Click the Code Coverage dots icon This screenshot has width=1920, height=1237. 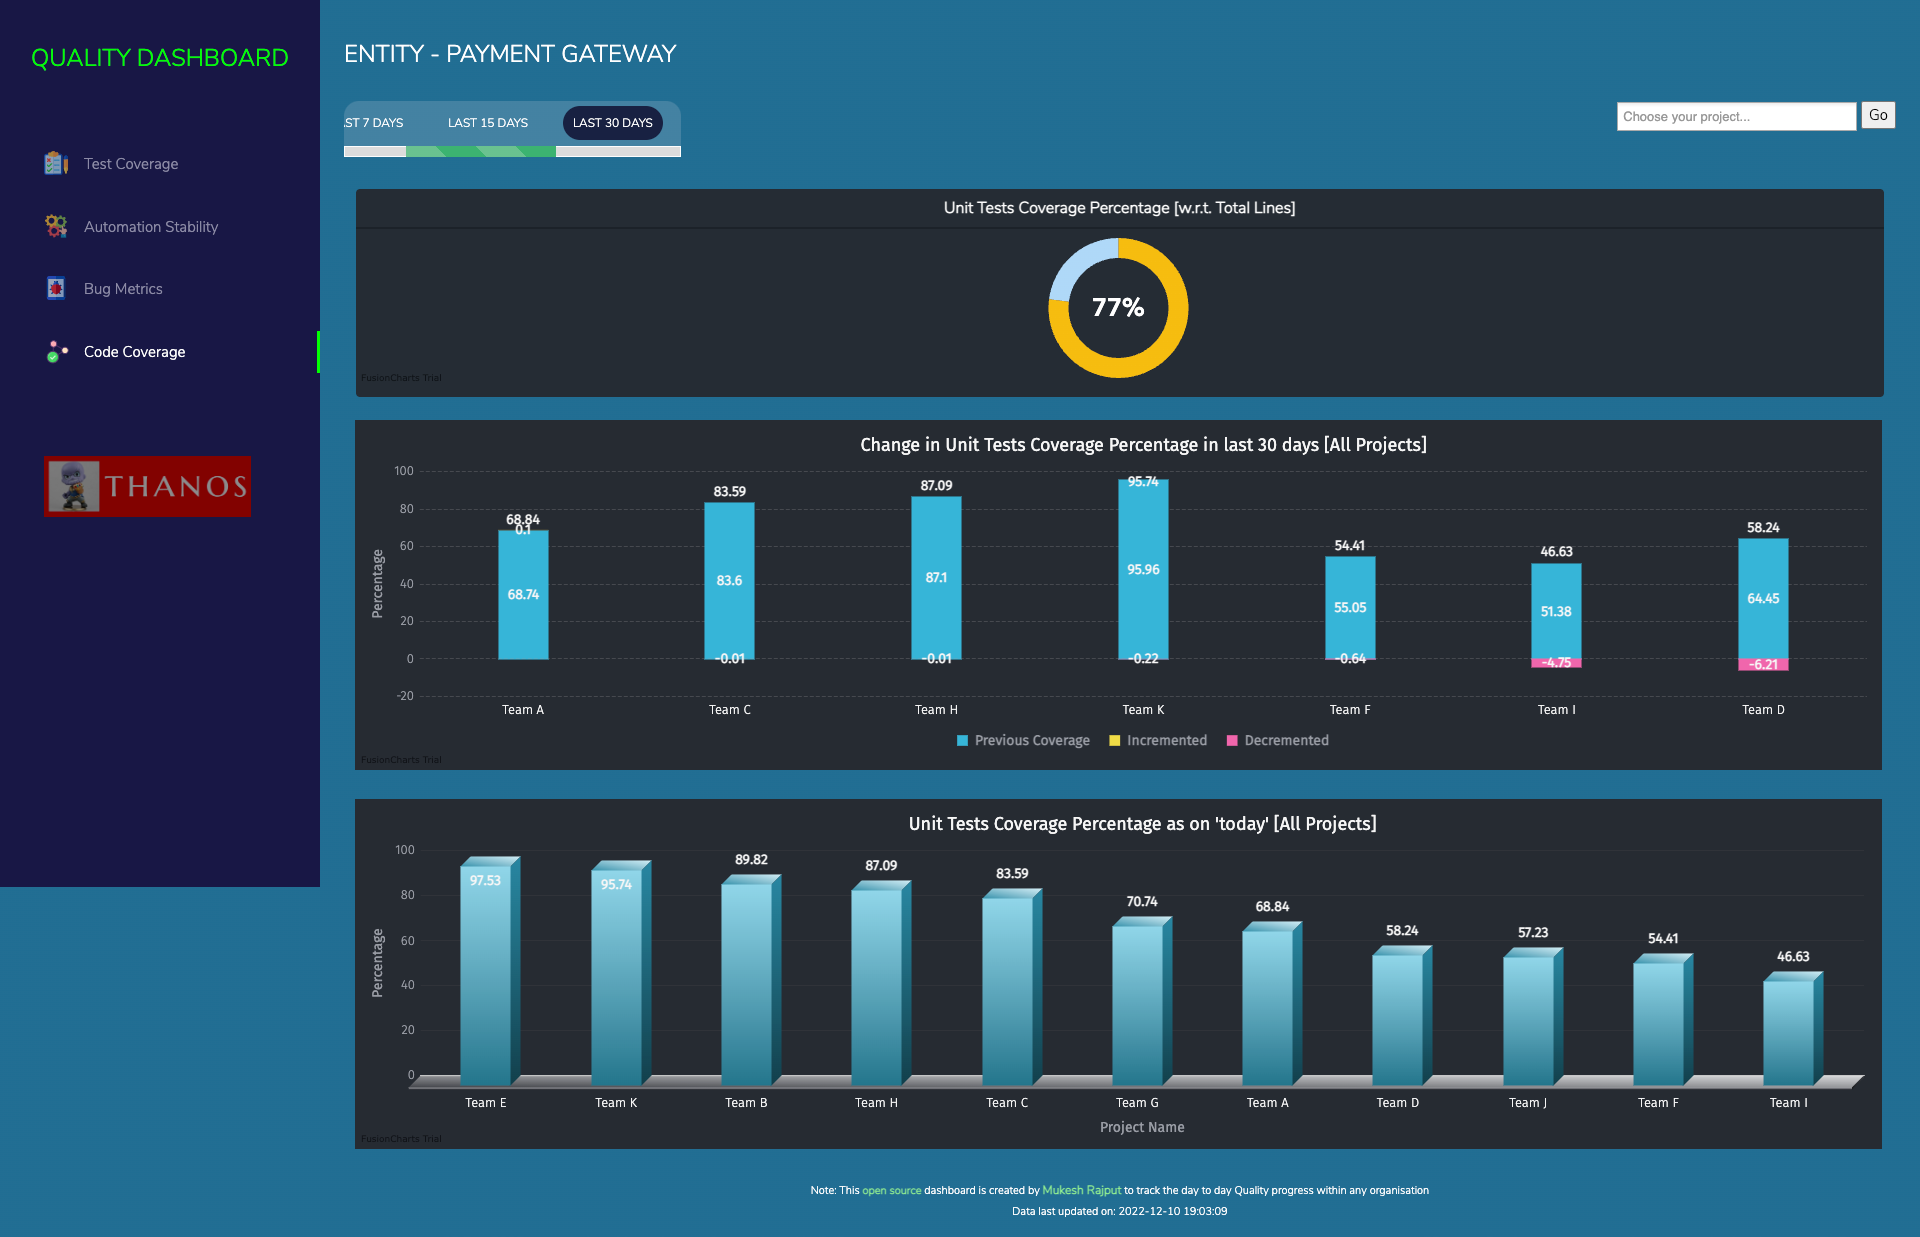(56, 351)
